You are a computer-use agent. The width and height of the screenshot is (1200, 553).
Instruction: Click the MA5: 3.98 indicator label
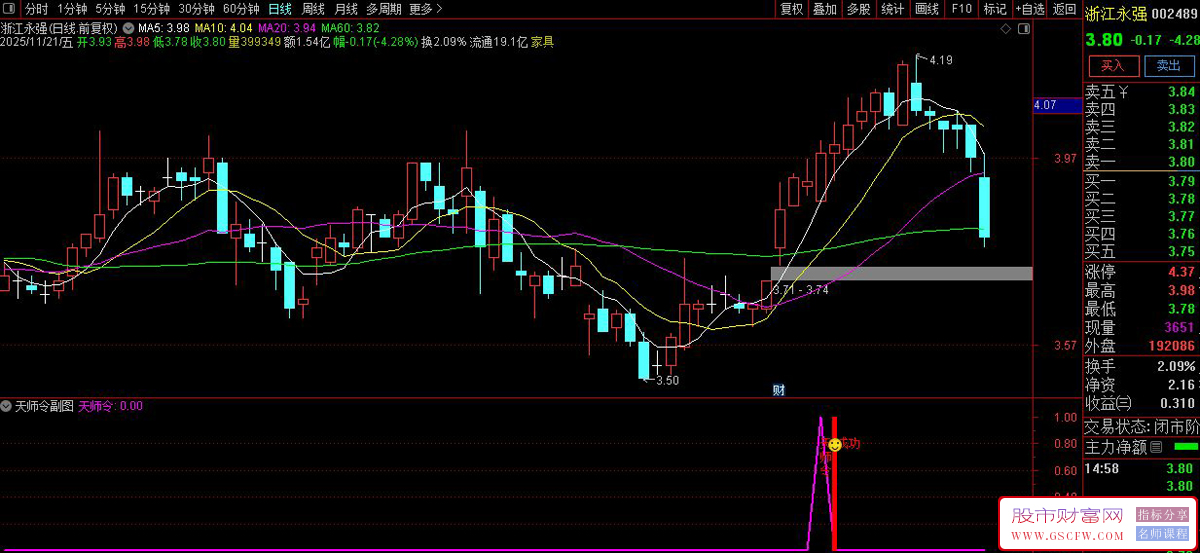(164, 28)
